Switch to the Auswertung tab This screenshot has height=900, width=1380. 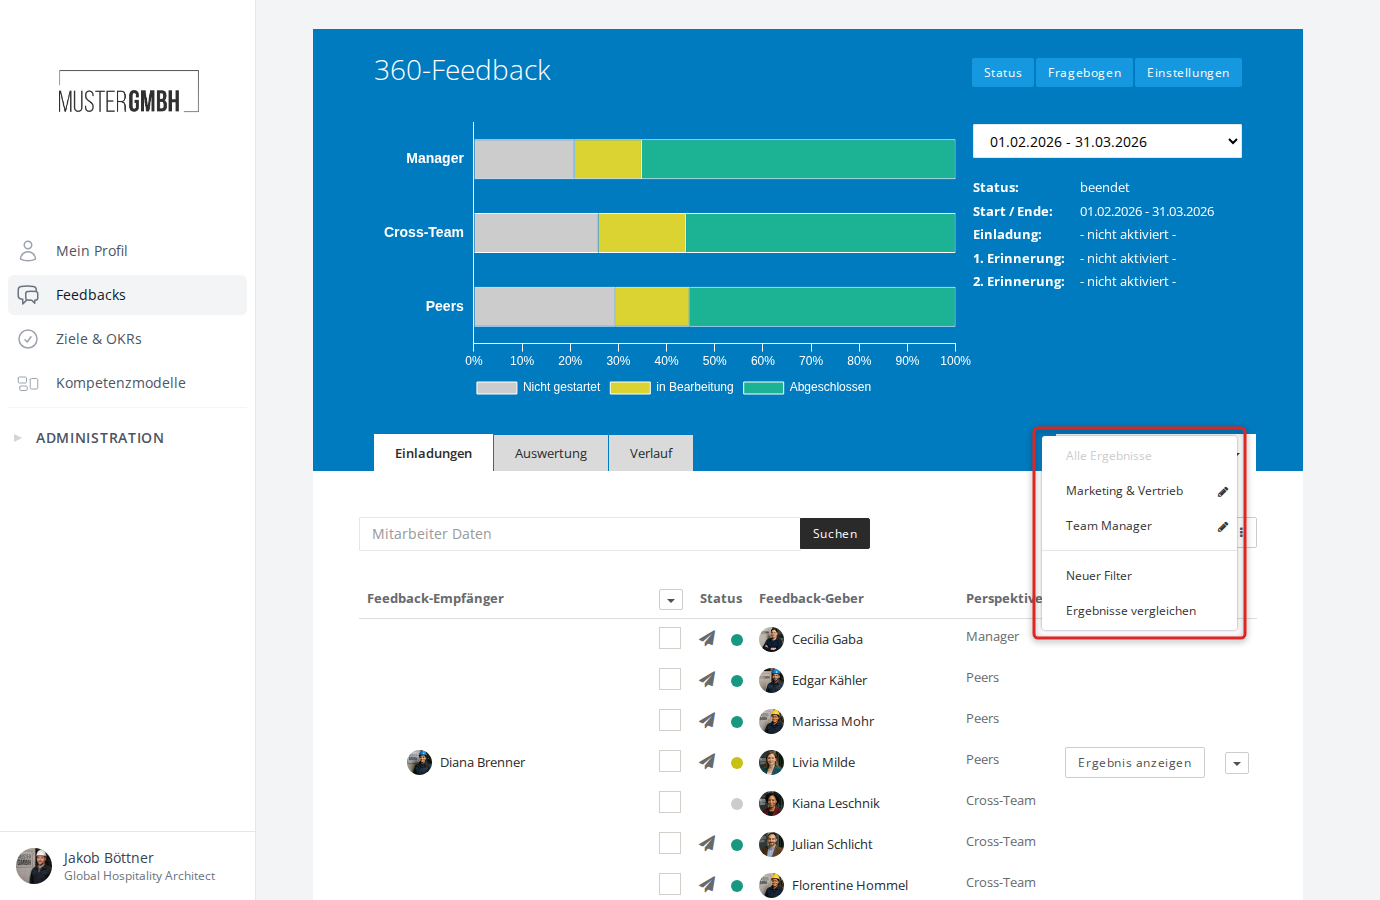coord(551,453)
